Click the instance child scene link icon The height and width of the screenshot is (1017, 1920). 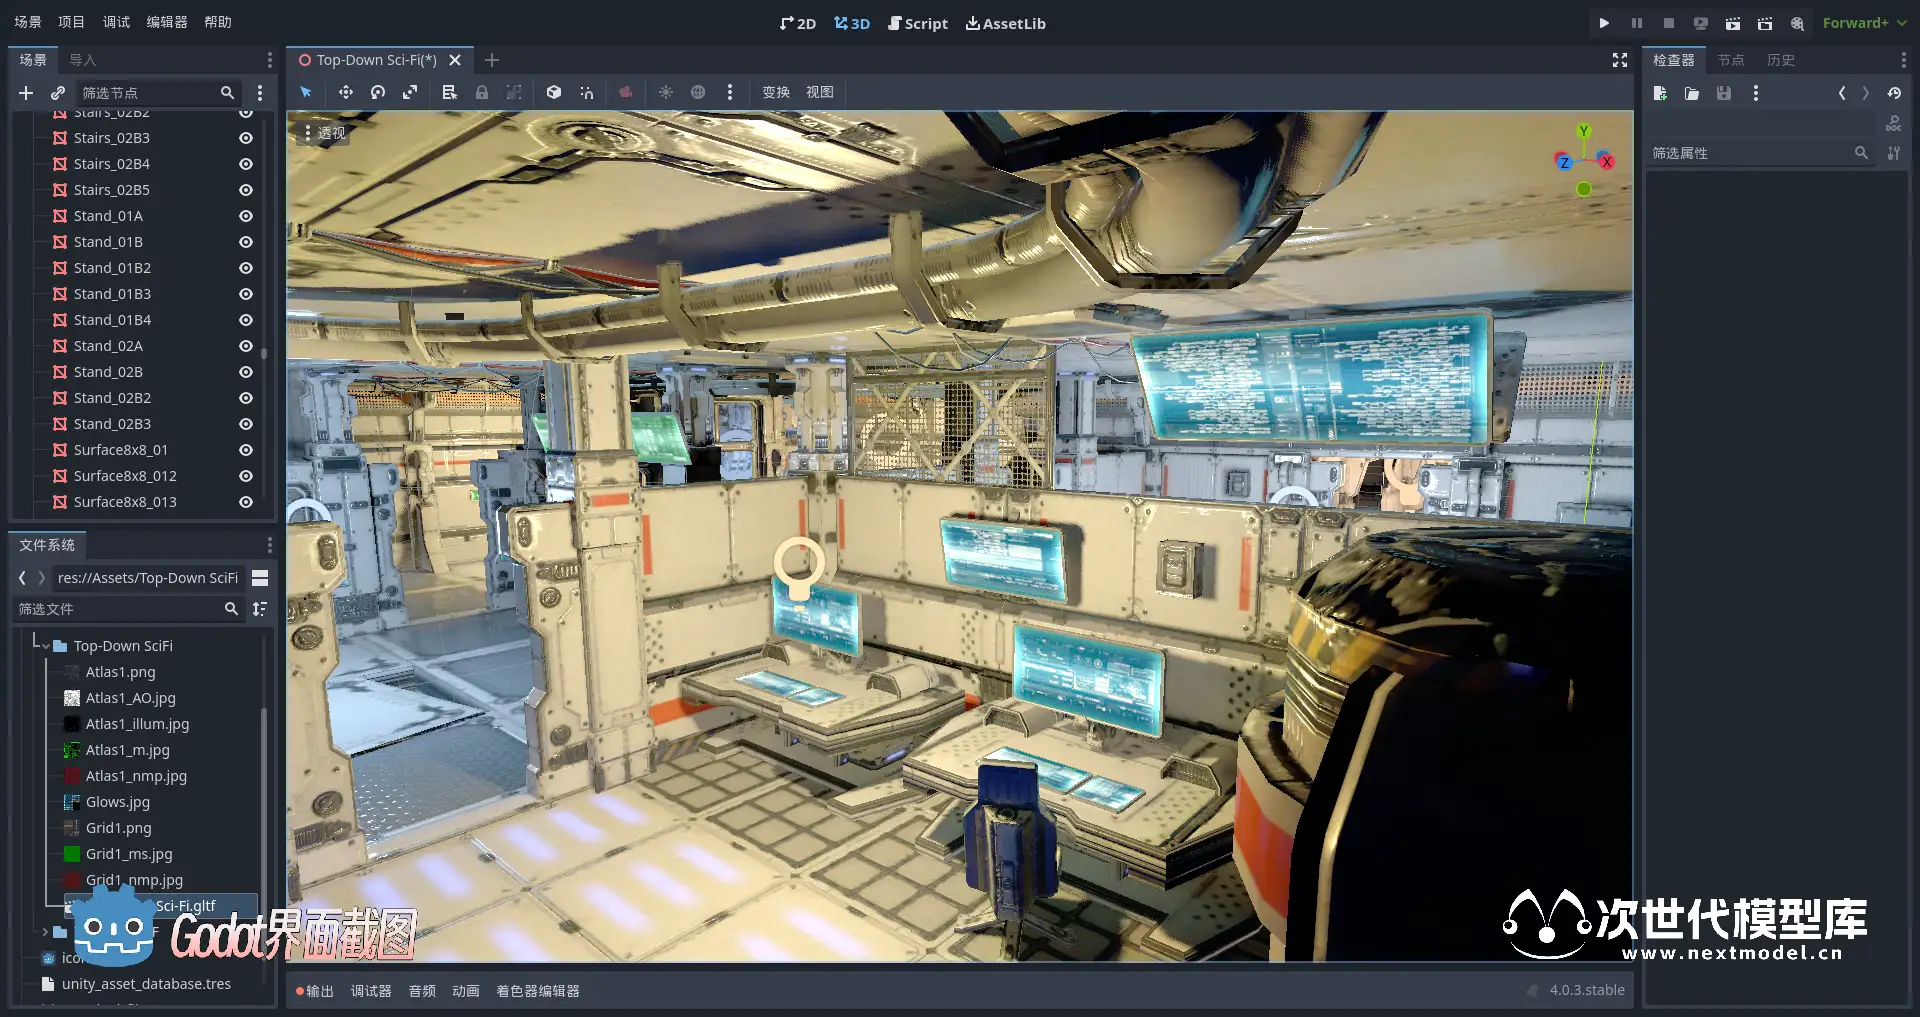click(x=58, y=93)
